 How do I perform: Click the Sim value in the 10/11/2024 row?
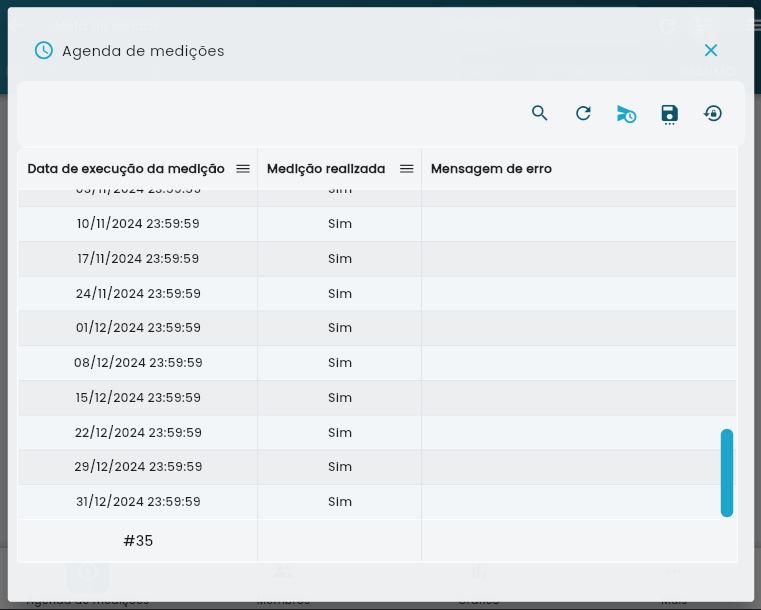coord(340,224)
